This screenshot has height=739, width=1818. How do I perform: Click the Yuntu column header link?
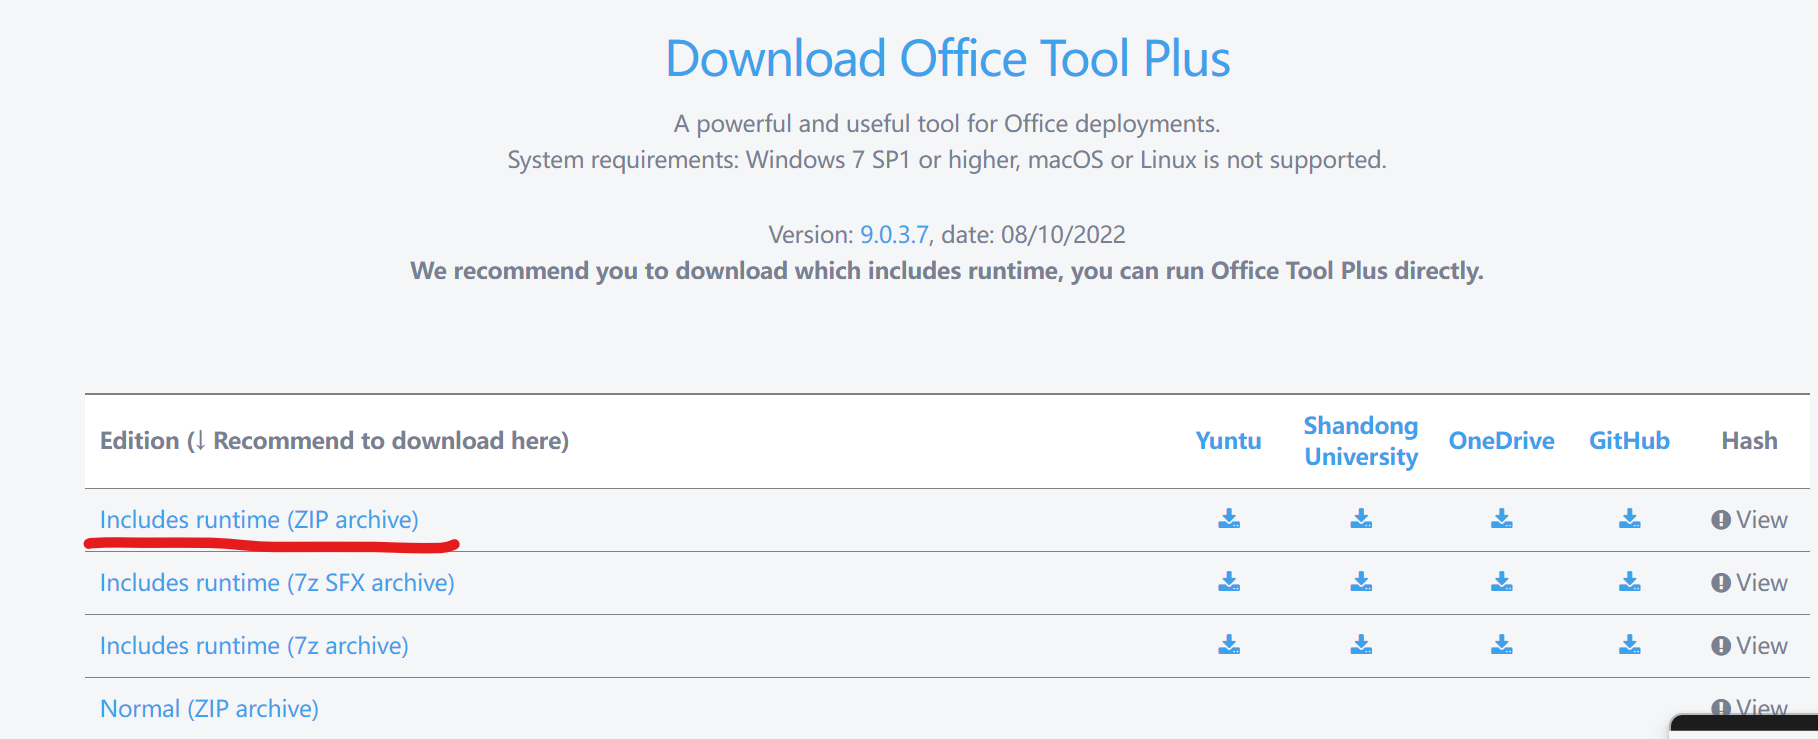[x=1228, y=441]
